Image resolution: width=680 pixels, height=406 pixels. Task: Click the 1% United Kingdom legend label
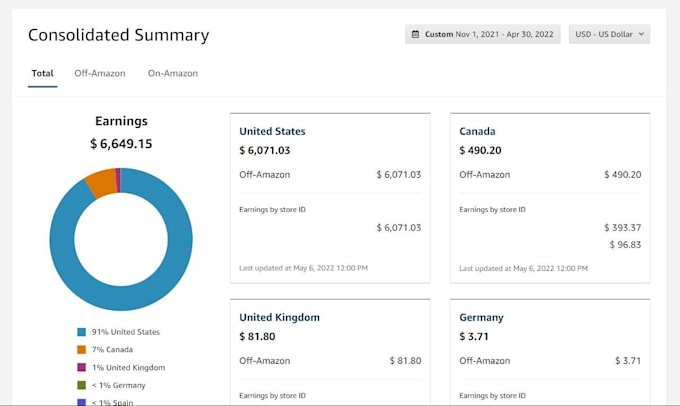(x=128, y=367)
